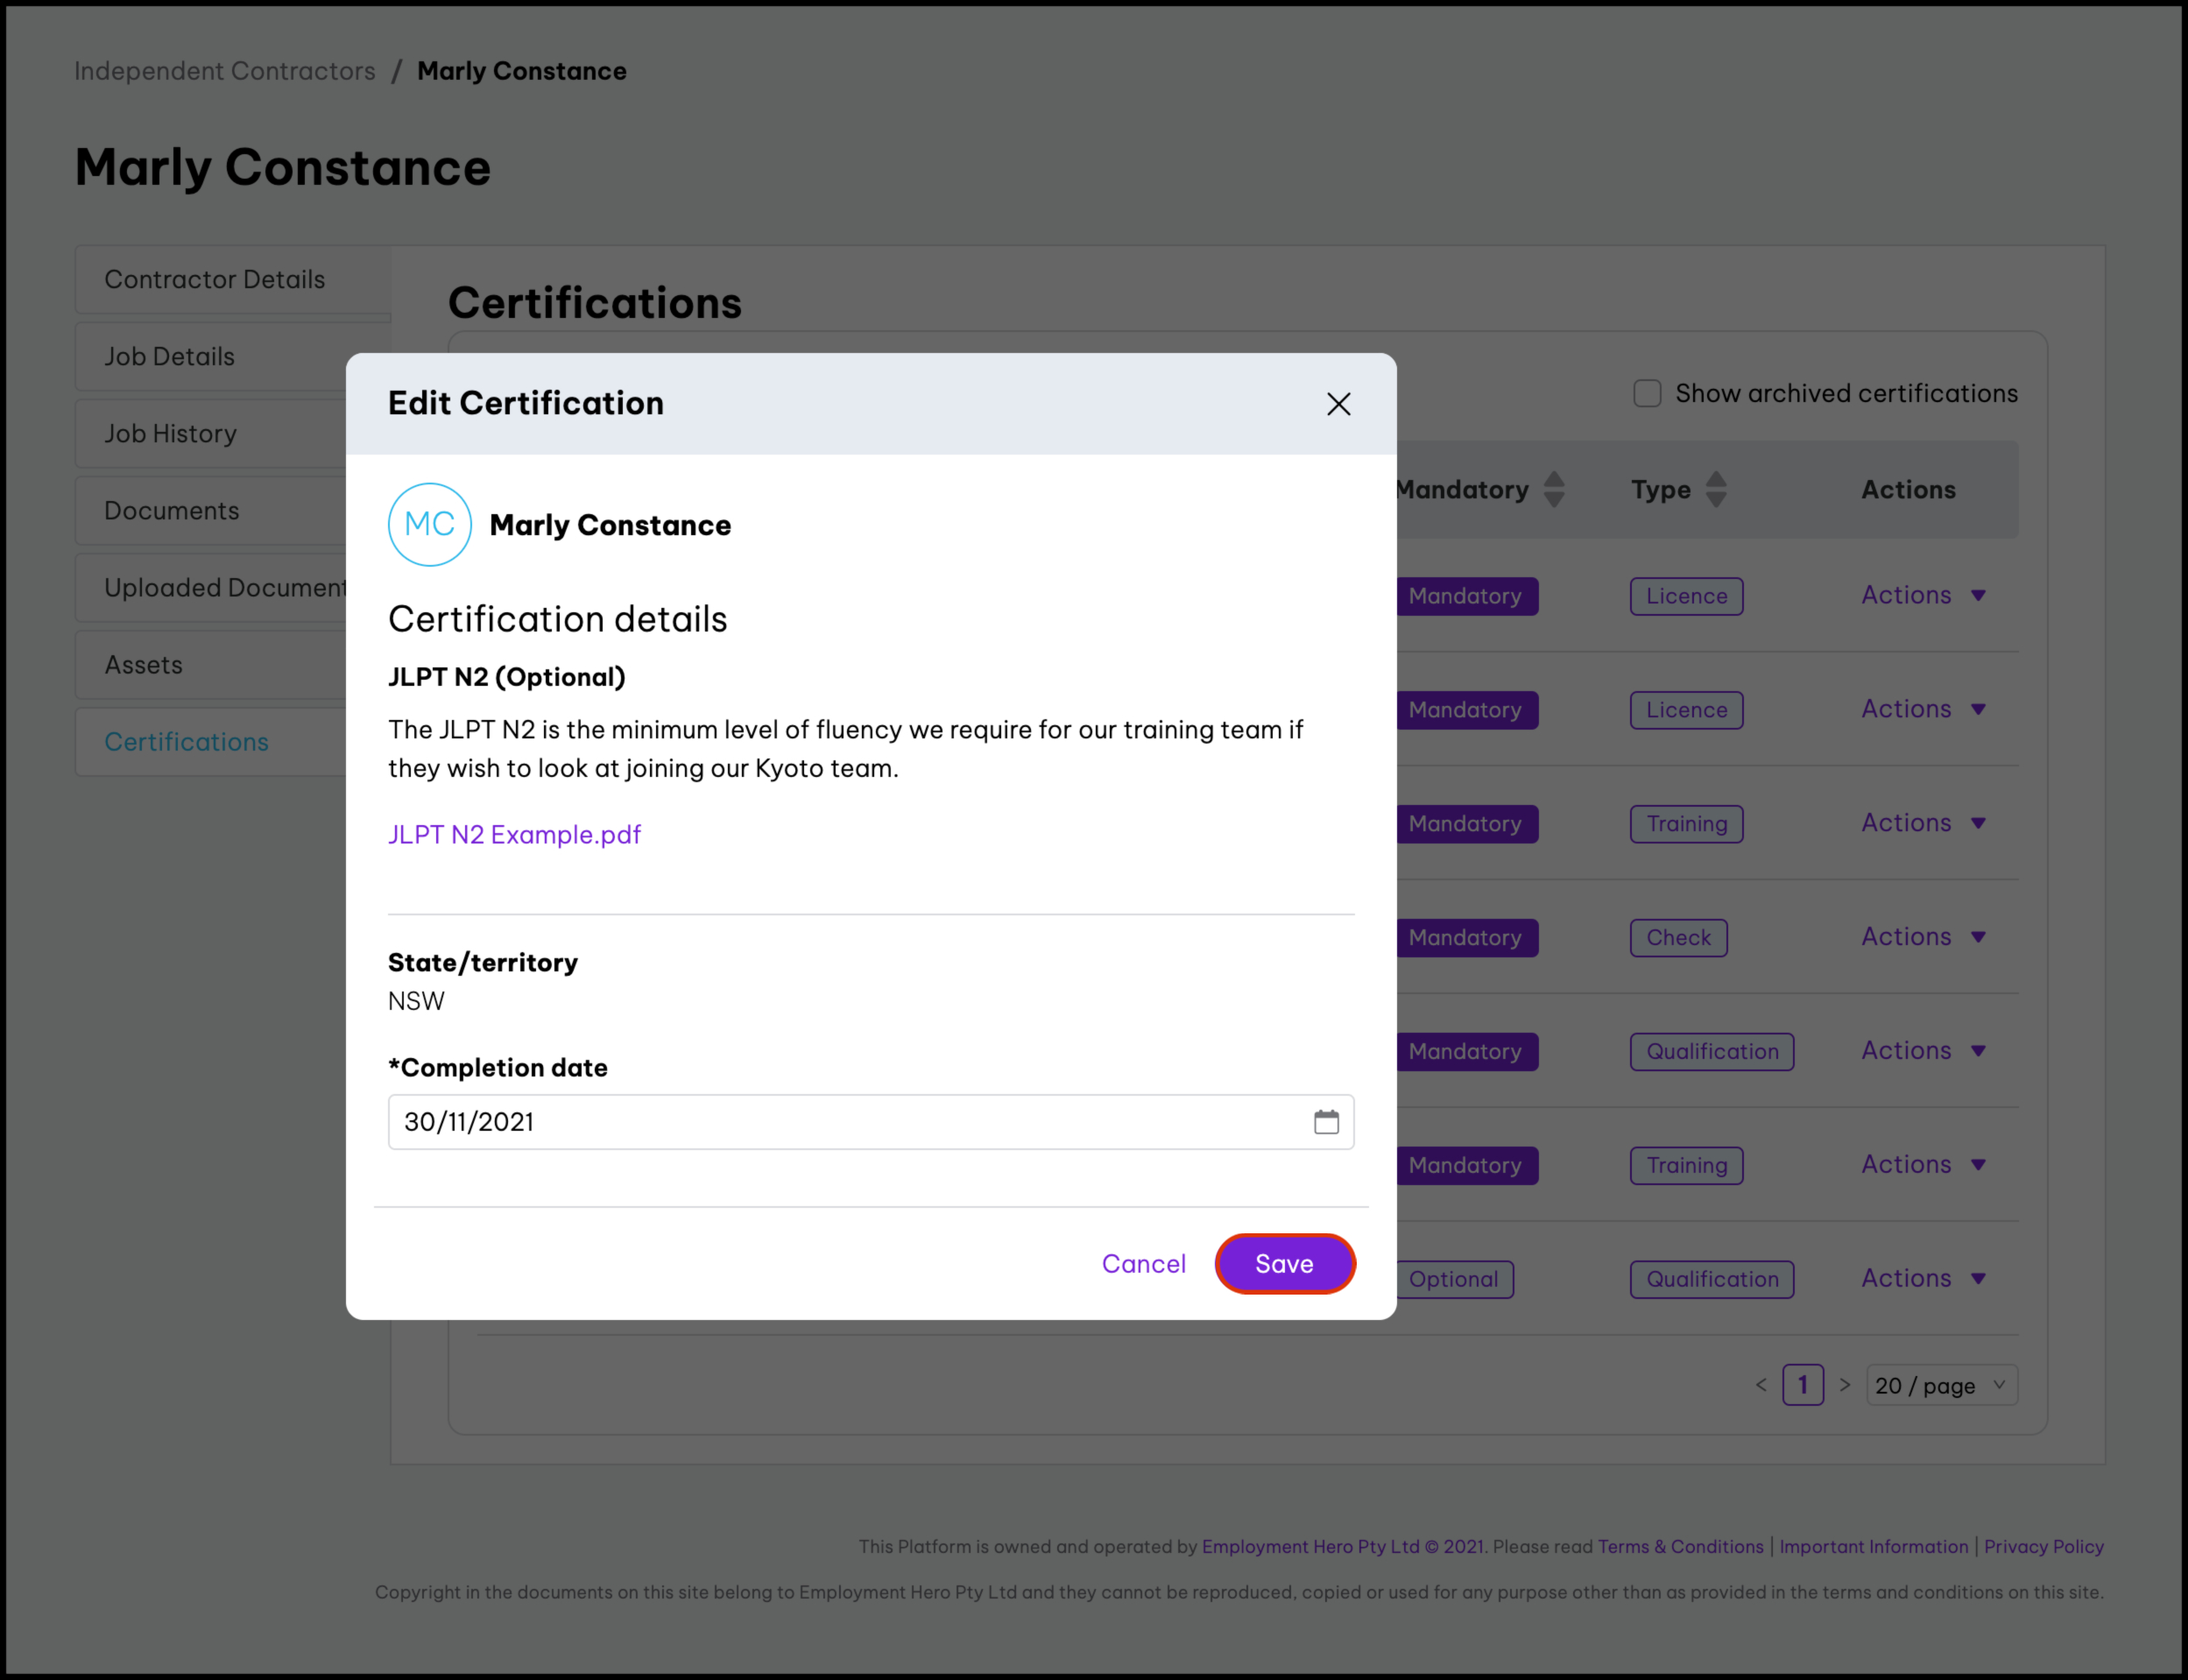
Task: Open the Job Details tab
Action: [170, 357]
